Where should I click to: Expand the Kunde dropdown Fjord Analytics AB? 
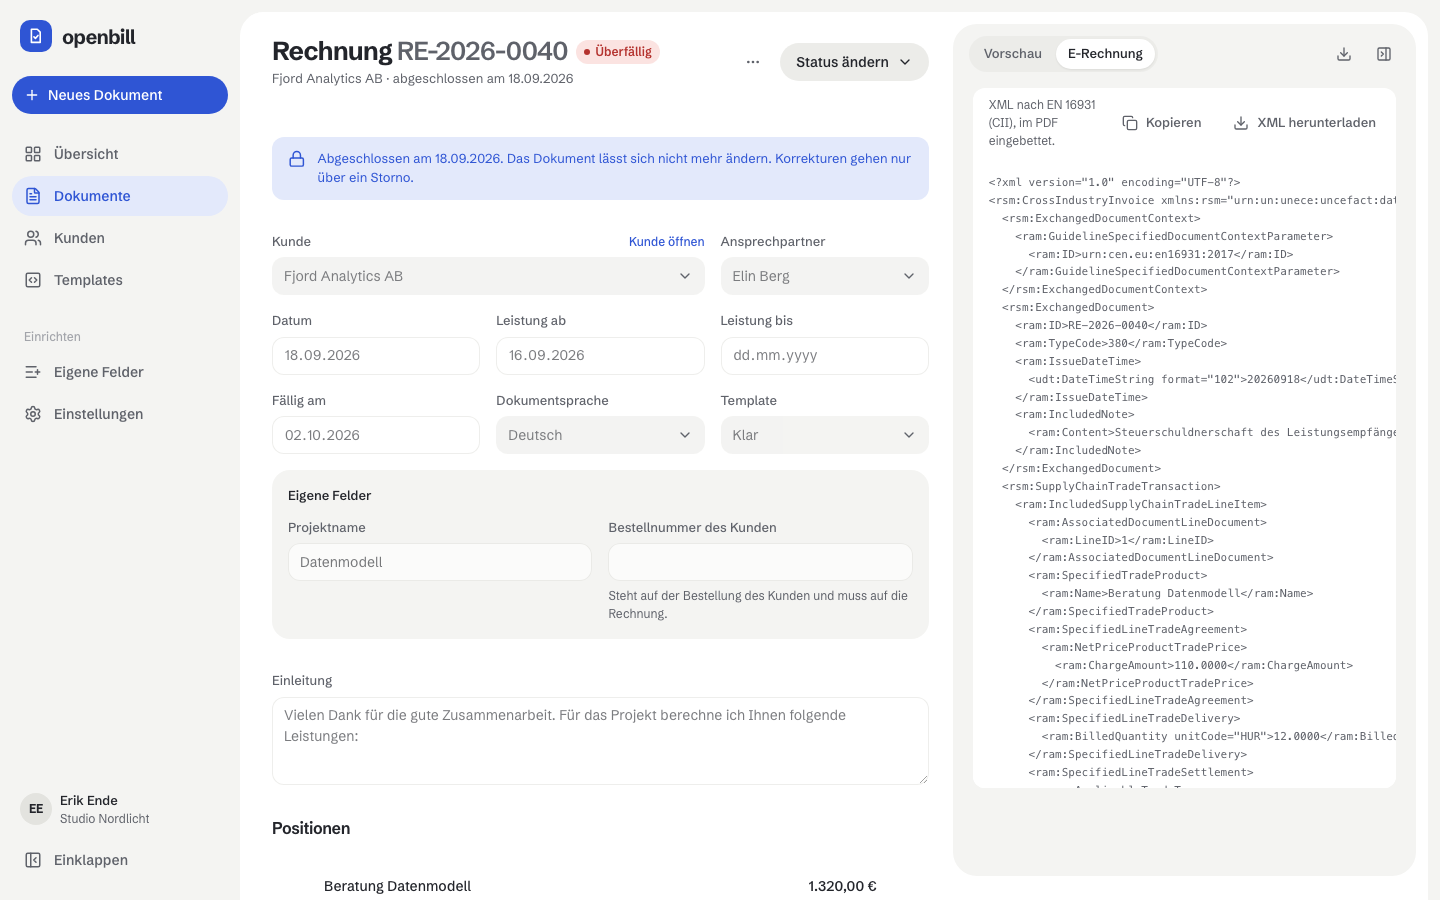[x=488, y=276]
